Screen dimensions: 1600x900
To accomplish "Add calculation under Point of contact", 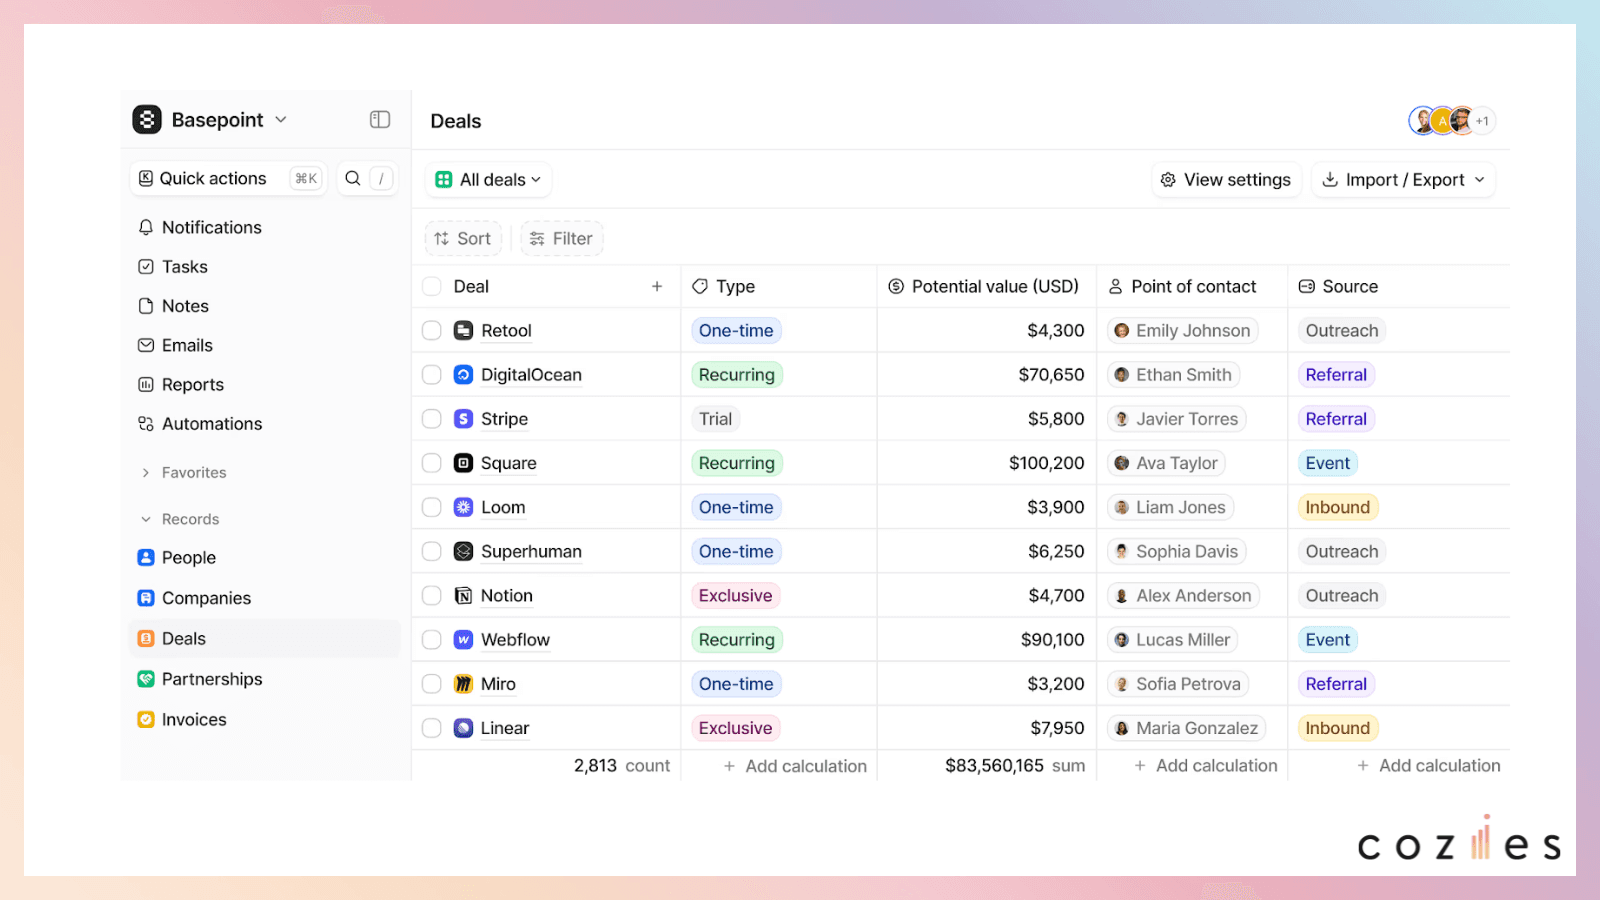I will [x=1205, y=766].
